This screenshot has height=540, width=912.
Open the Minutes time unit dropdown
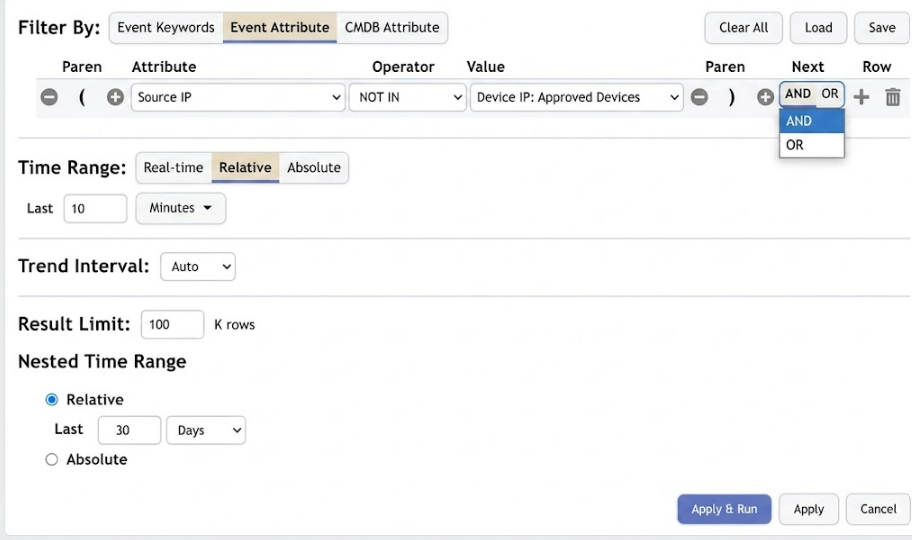click(x=180, y=208)
